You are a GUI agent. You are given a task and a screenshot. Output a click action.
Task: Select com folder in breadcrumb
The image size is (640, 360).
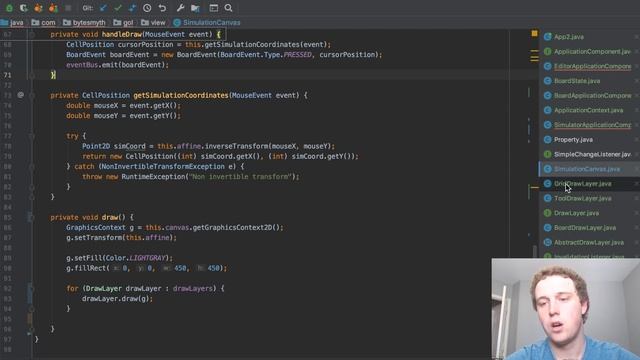tap(43, 22)
